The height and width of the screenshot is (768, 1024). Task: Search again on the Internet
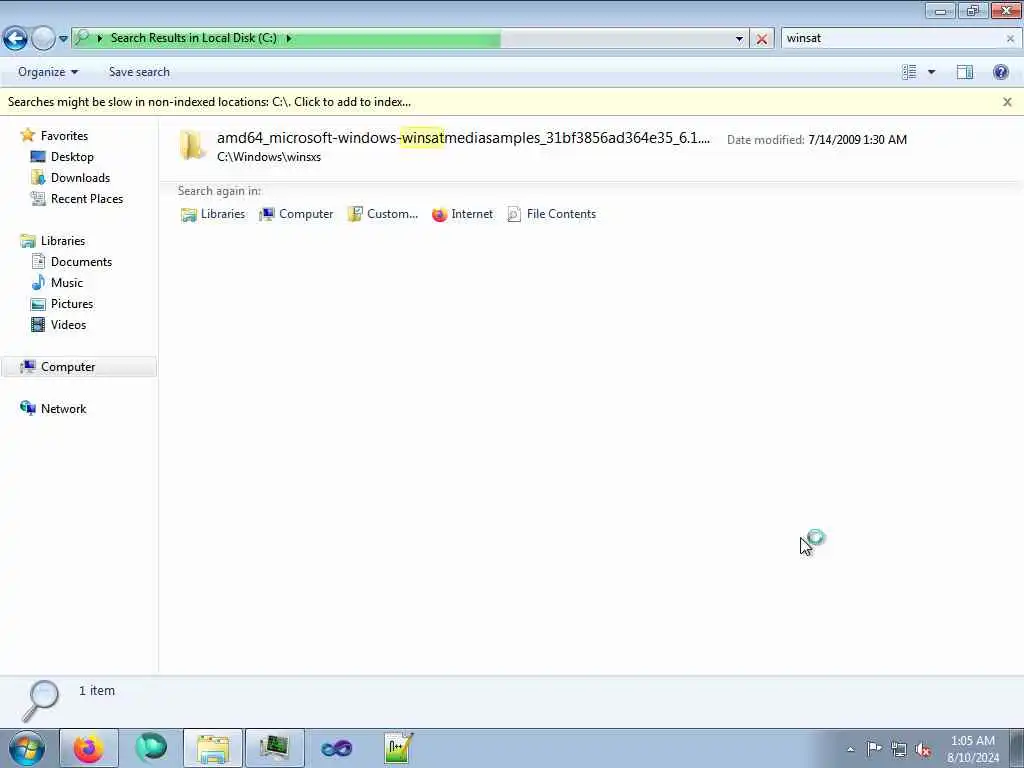pyautogui.click(x=462, y=214)
